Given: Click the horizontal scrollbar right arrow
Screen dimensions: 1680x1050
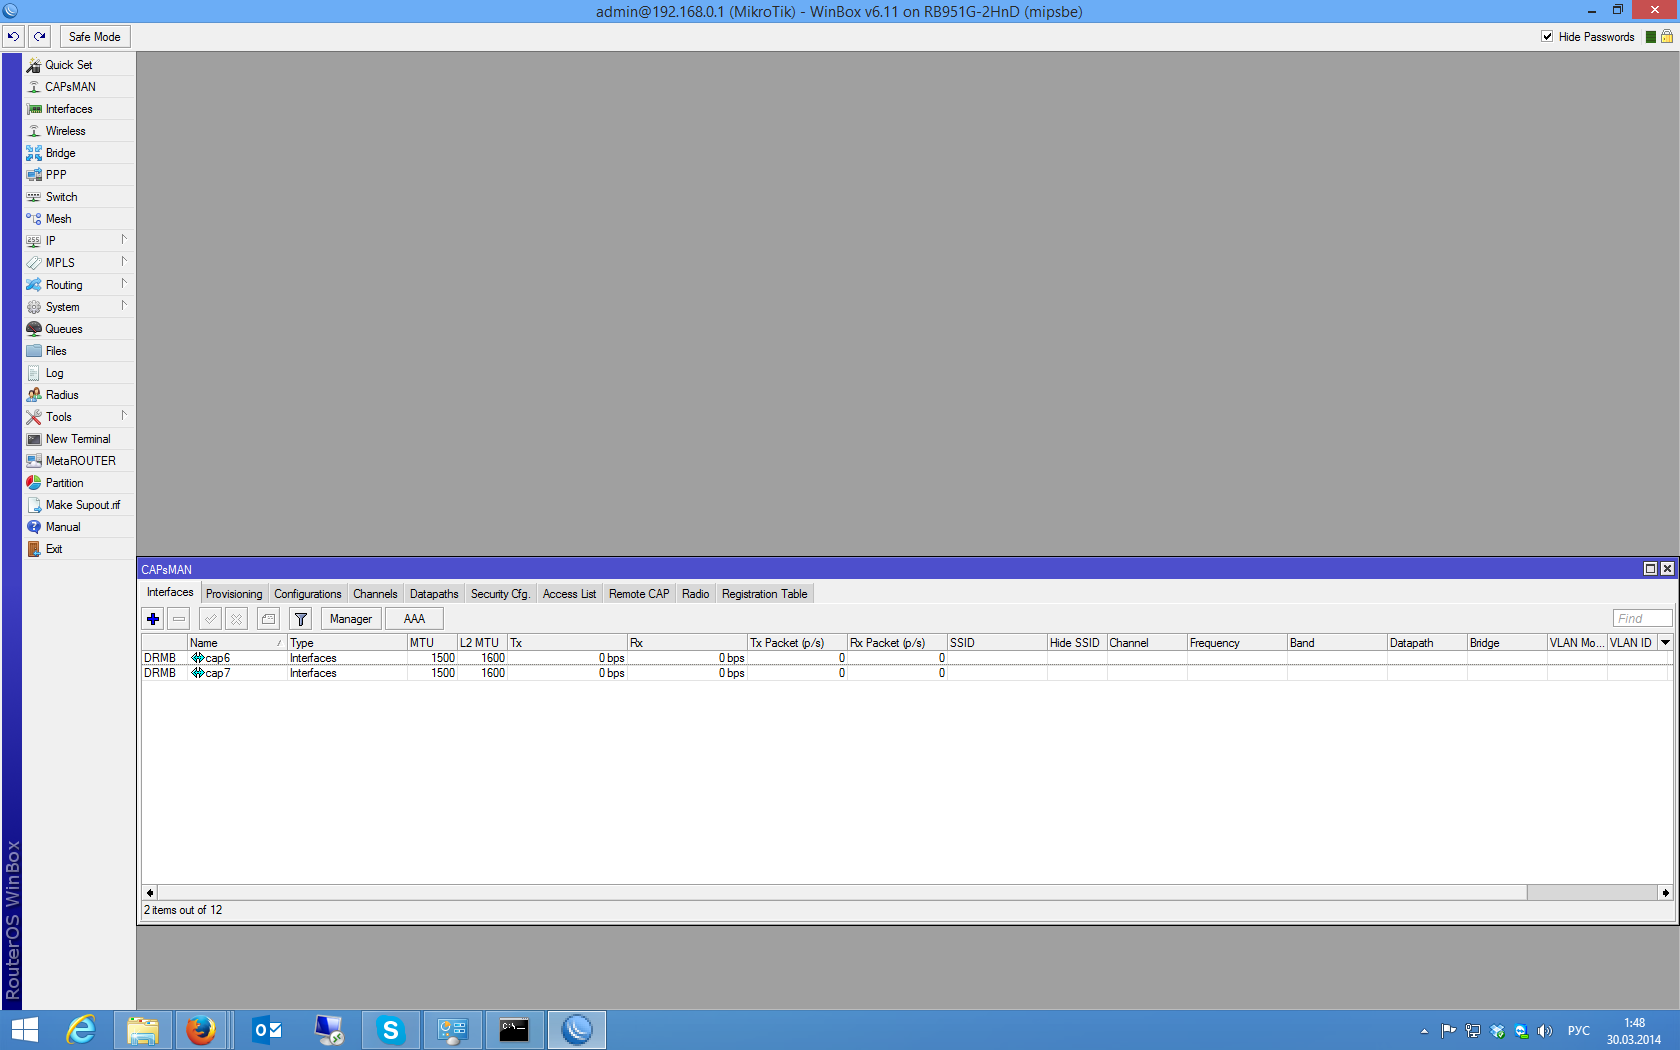Looking at the screenshot, I should pos(1665,892).
